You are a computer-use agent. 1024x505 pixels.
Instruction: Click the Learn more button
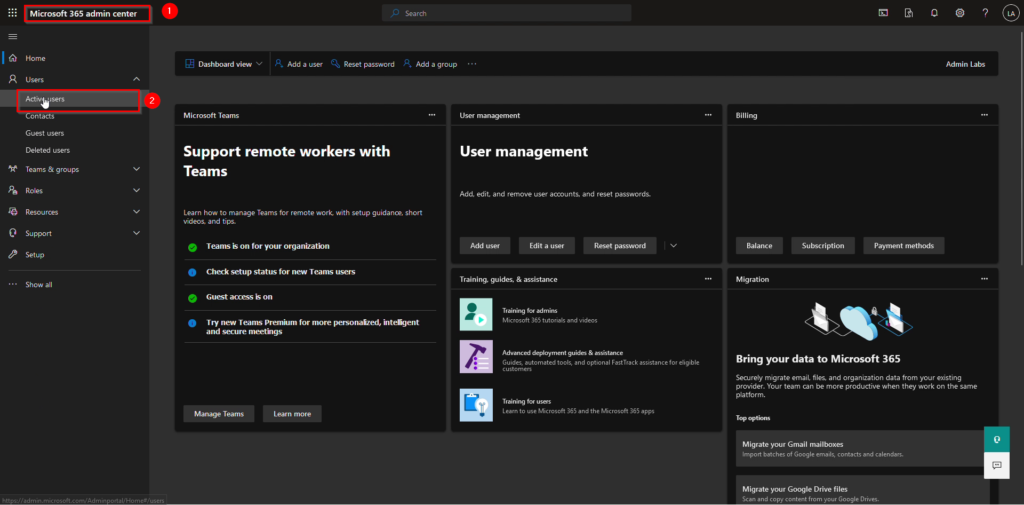[x=292, y=414]
